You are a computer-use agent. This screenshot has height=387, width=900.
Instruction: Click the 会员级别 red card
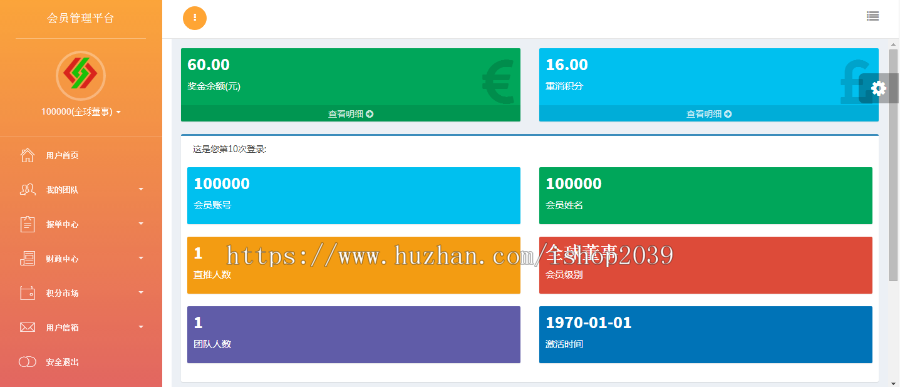click(705, 265)
